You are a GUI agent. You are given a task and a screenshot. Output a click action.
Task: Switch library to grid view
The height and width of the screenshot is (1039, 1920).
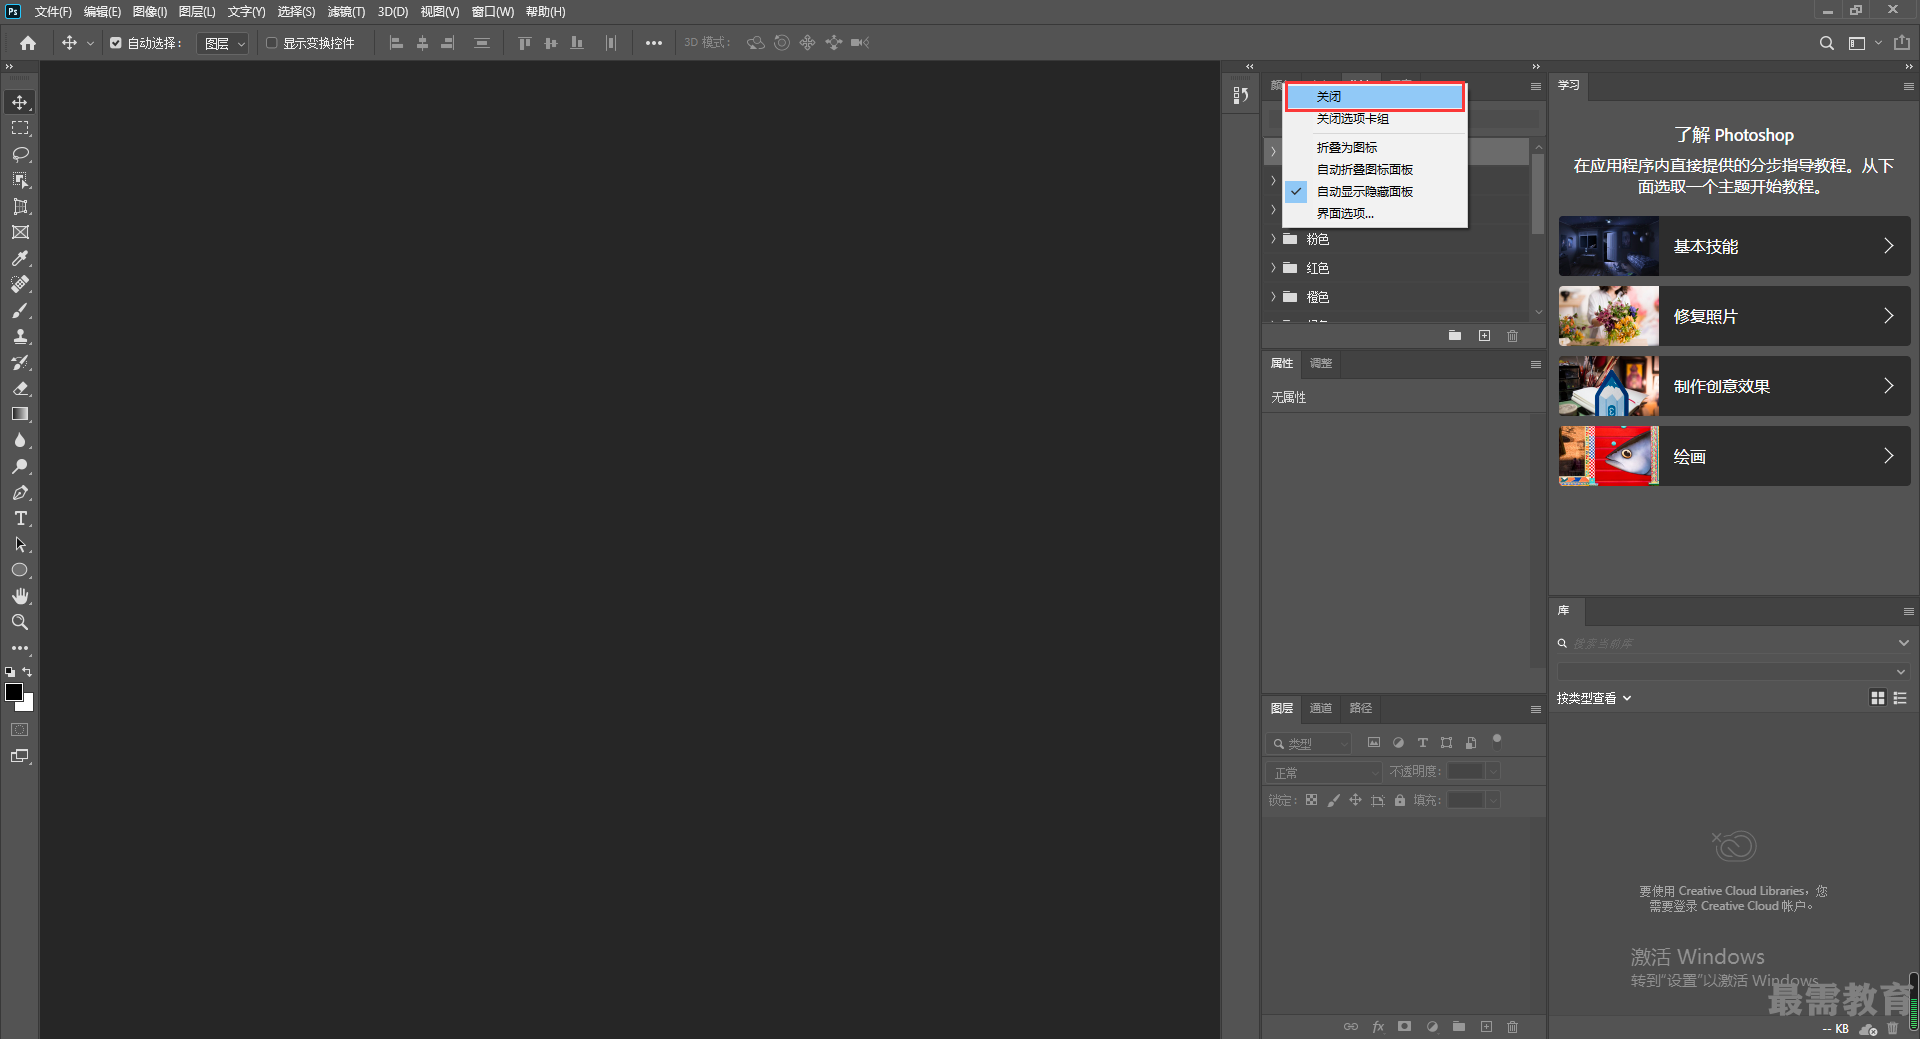(1877, 698)
